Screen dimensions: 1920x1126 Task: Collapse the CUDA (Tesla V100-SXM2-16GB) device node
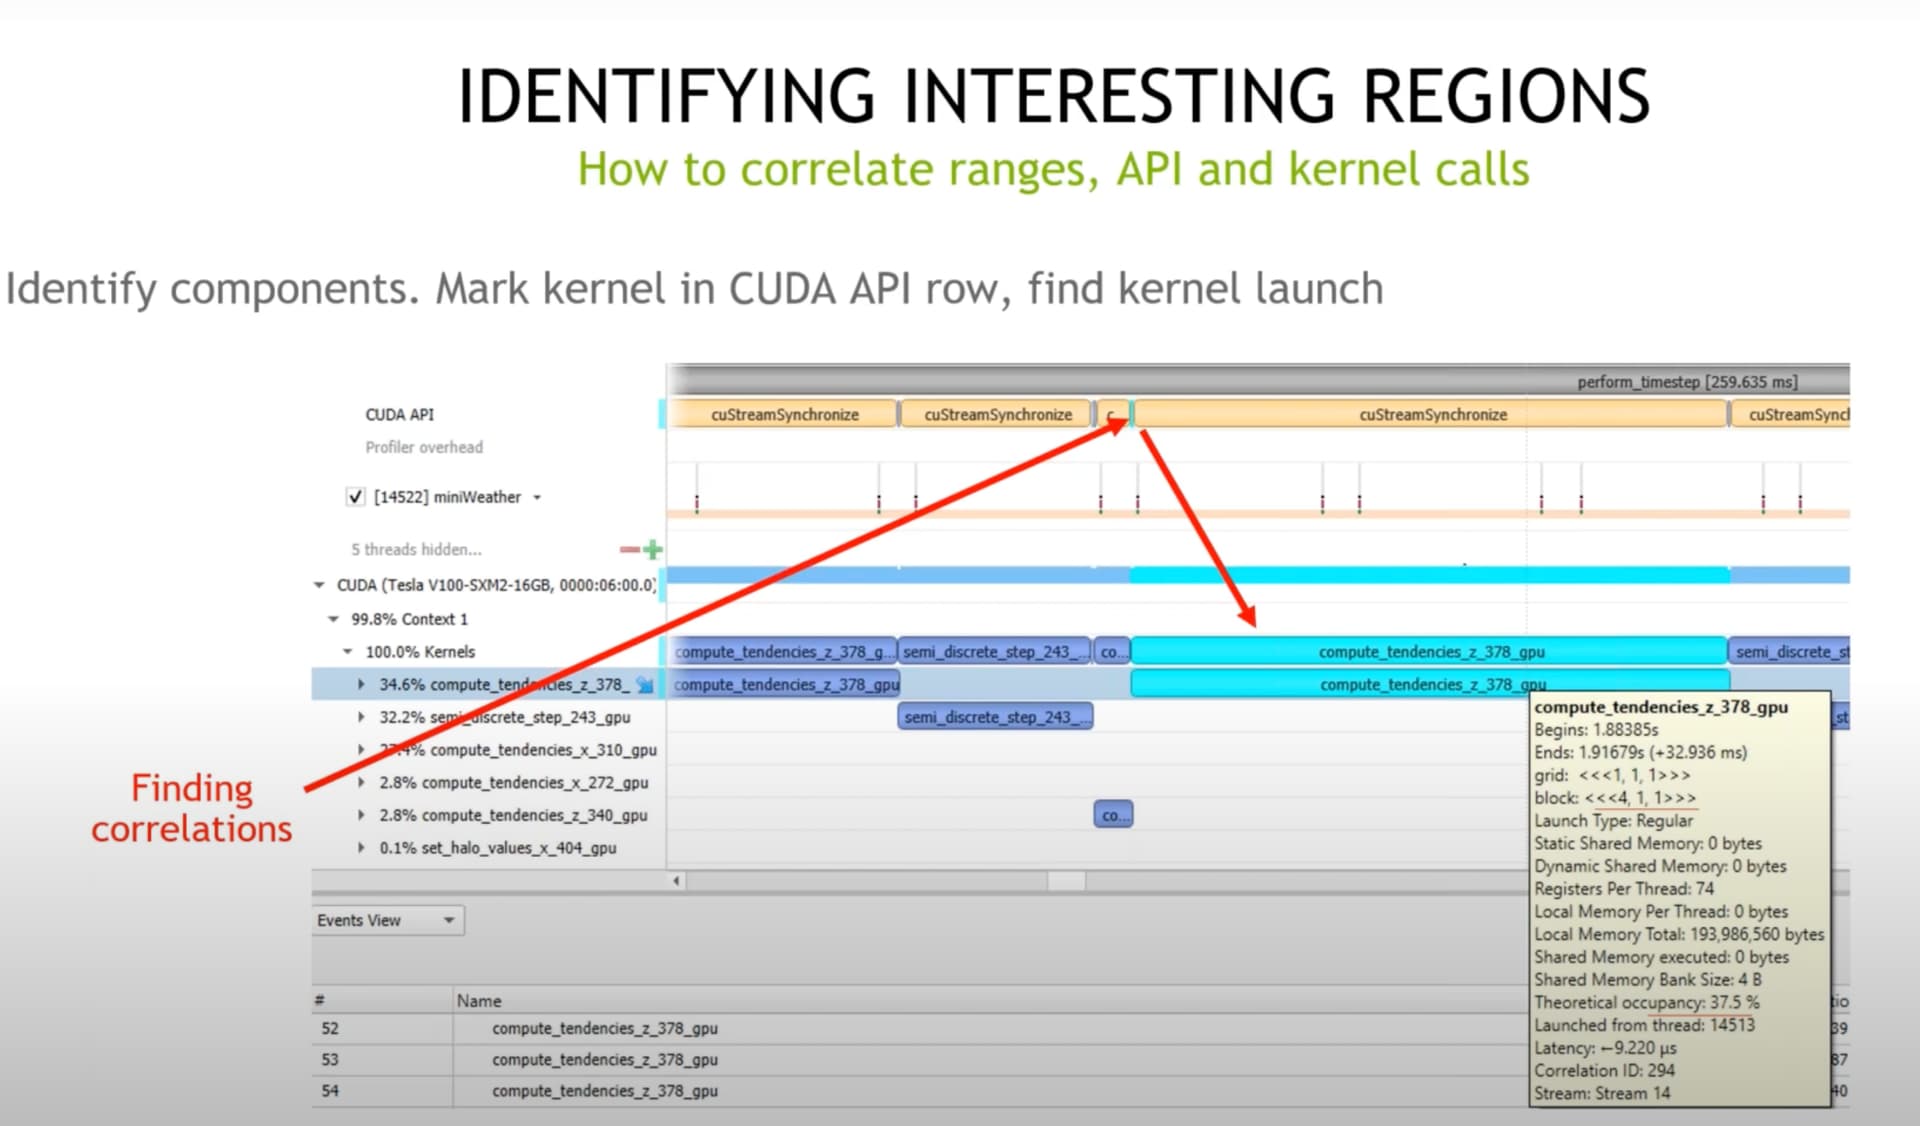[318, 585]
